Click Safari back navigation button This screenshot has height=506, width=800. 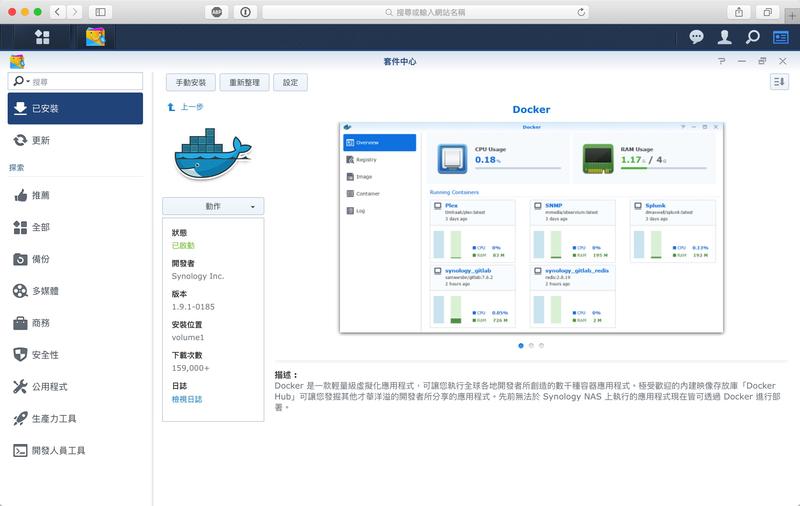click(58, 12)
